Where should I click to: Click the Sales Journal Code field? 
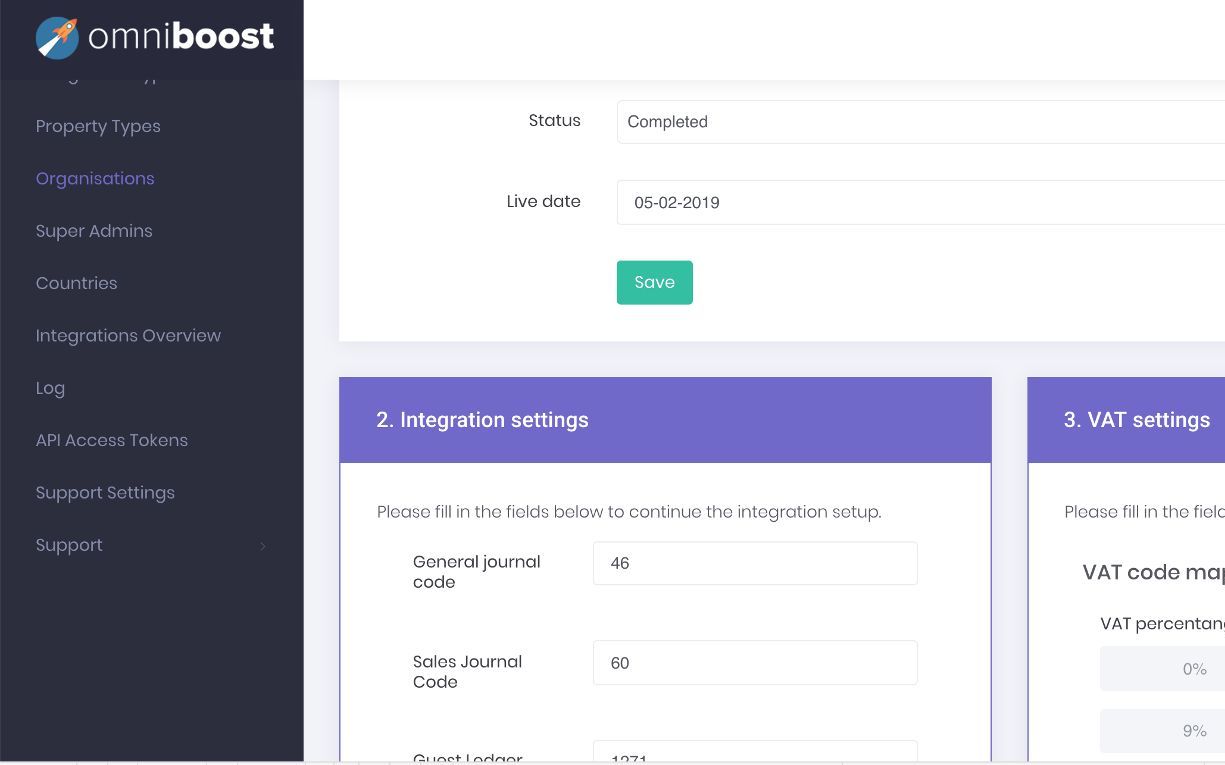pos(755,663)
